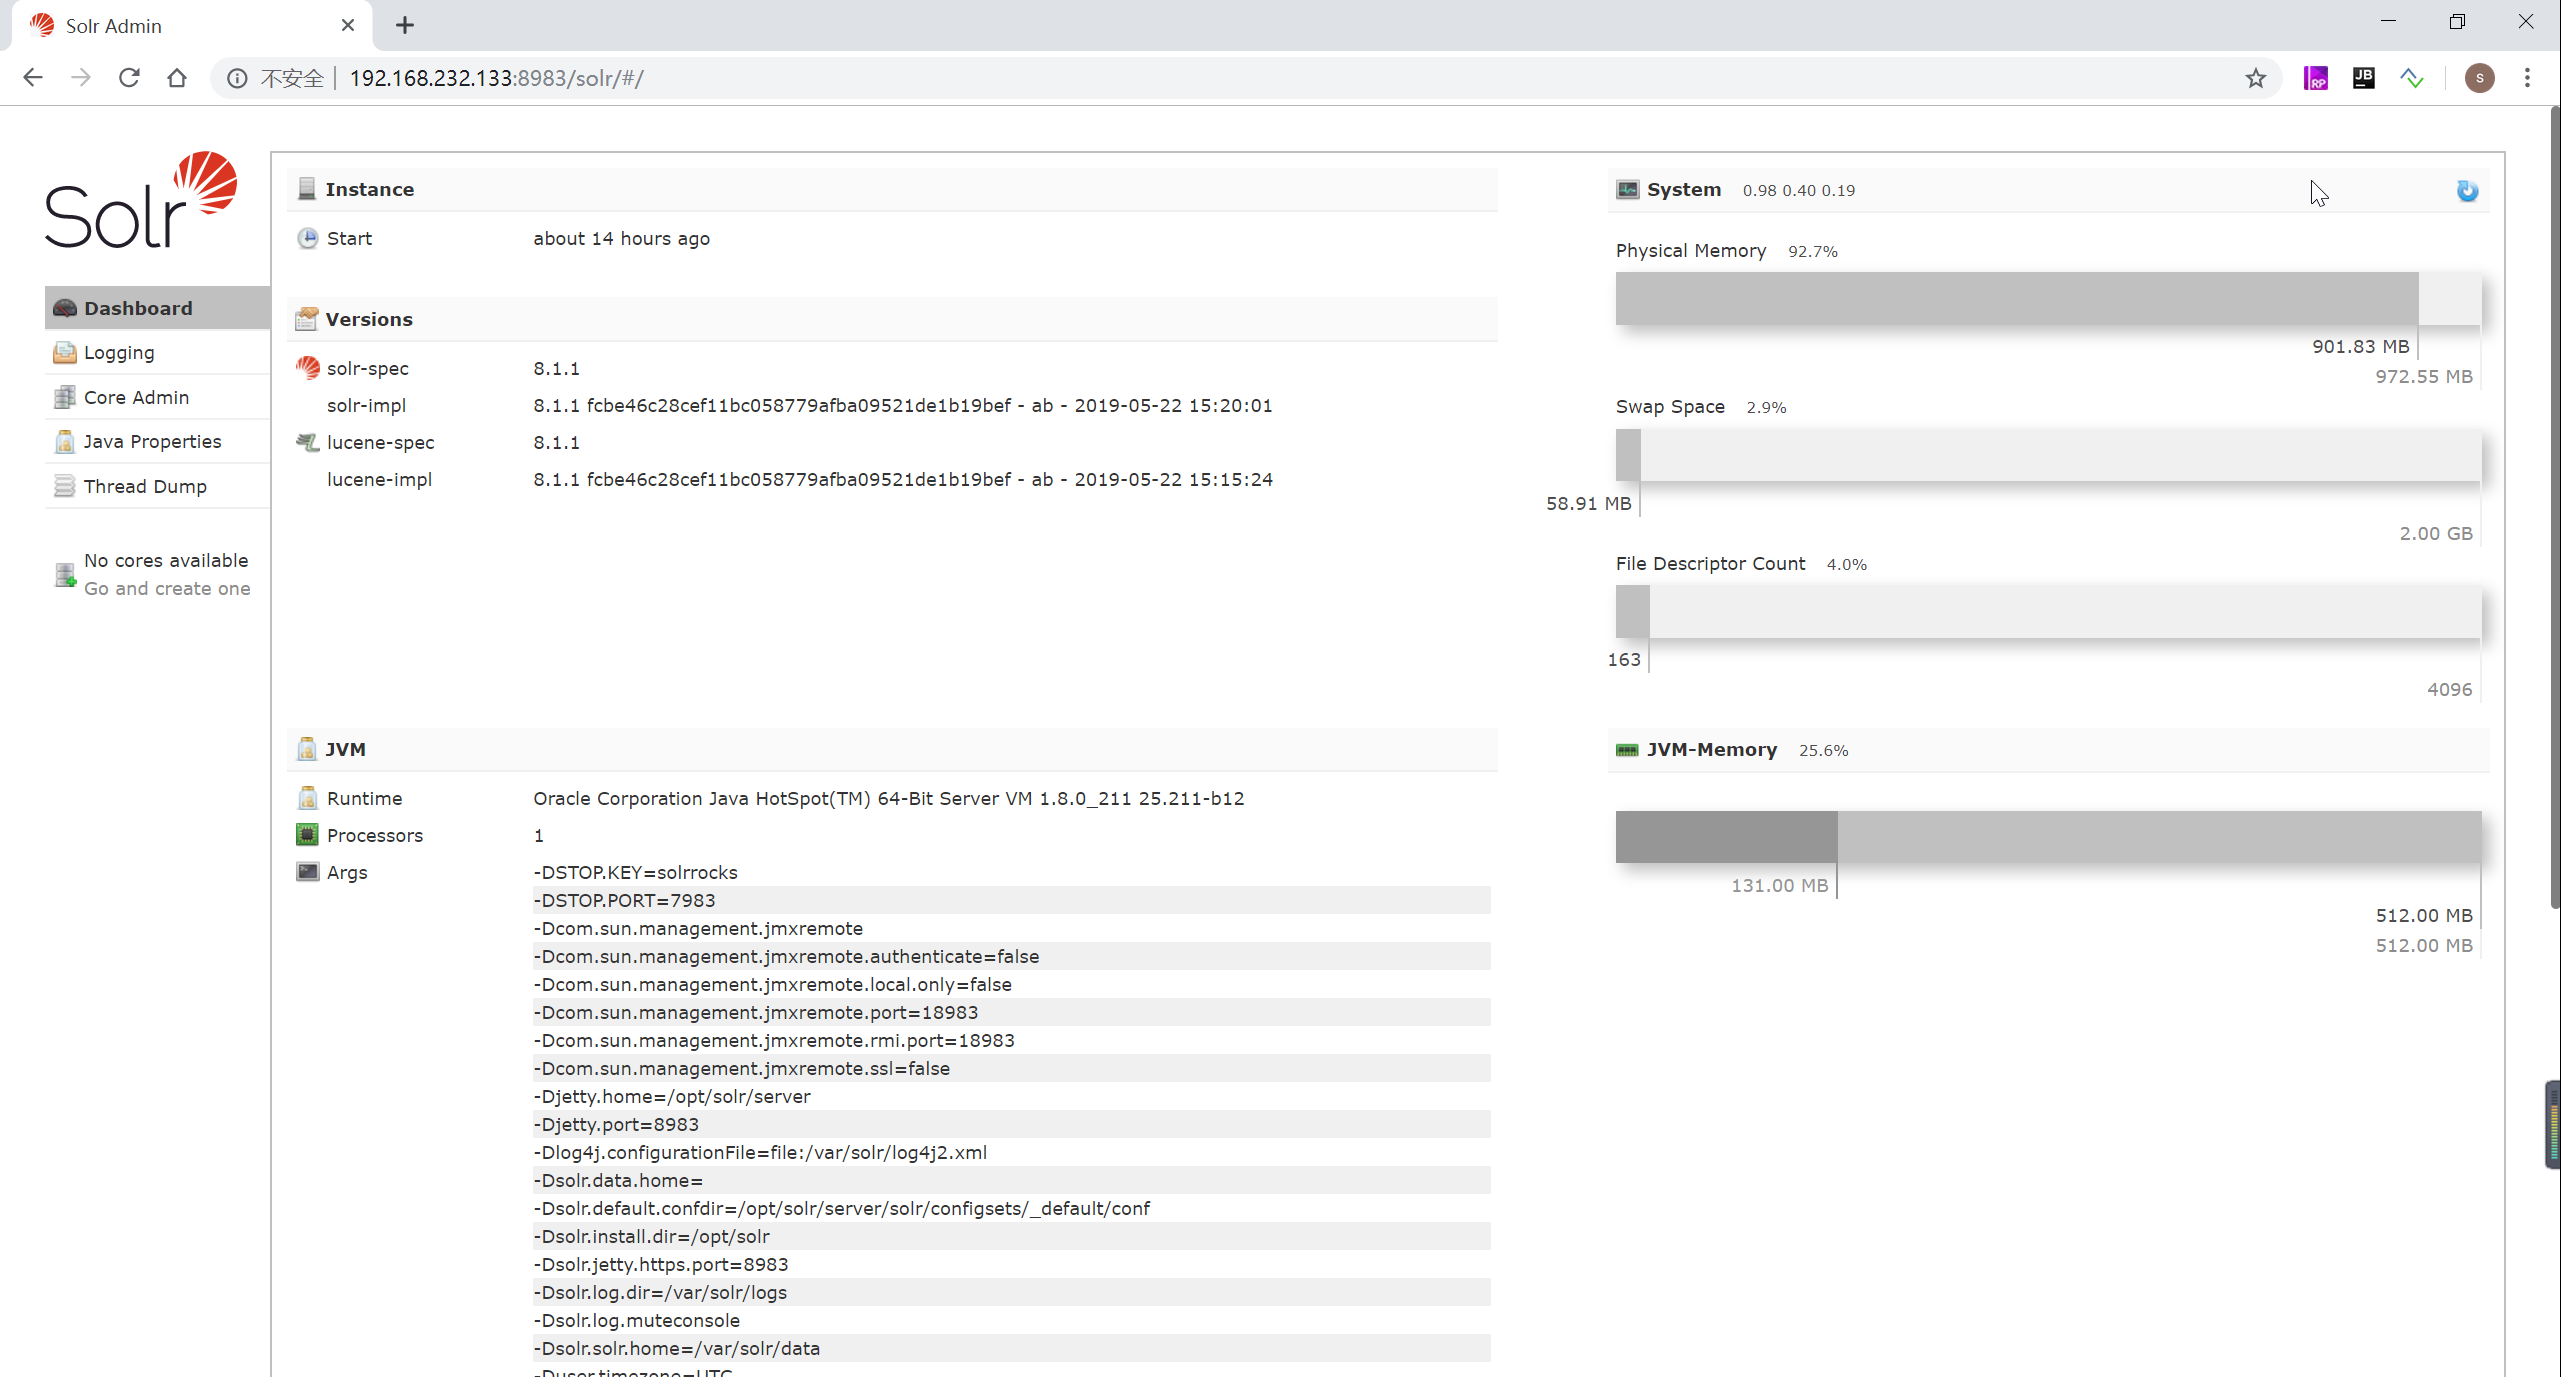Click the Dashboard gauge icon in sidebar
2561x1377 pixels.
pyautogui.click(x=65, y=308)
